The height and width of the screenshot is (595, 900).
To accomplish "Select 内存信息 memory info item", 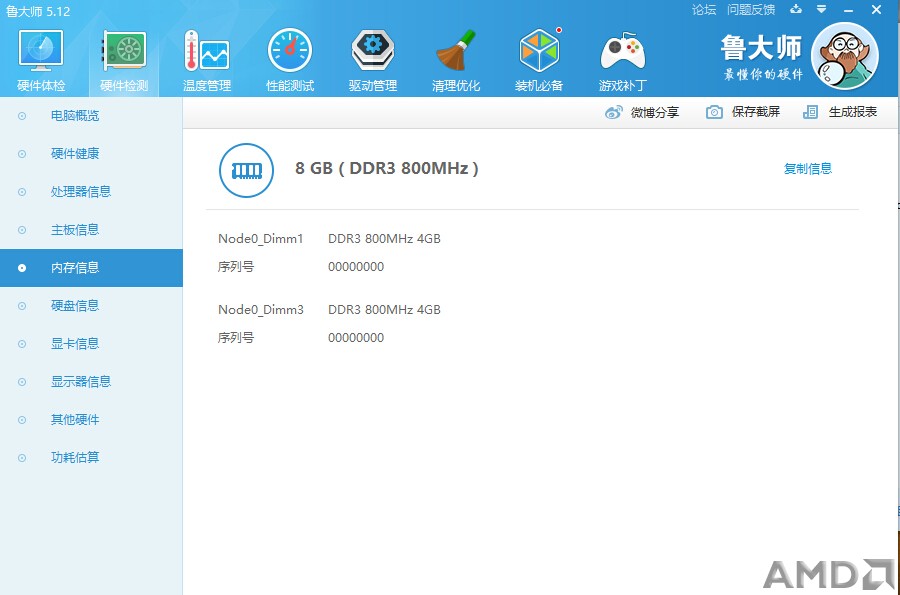I will click(x=91, y=268).
